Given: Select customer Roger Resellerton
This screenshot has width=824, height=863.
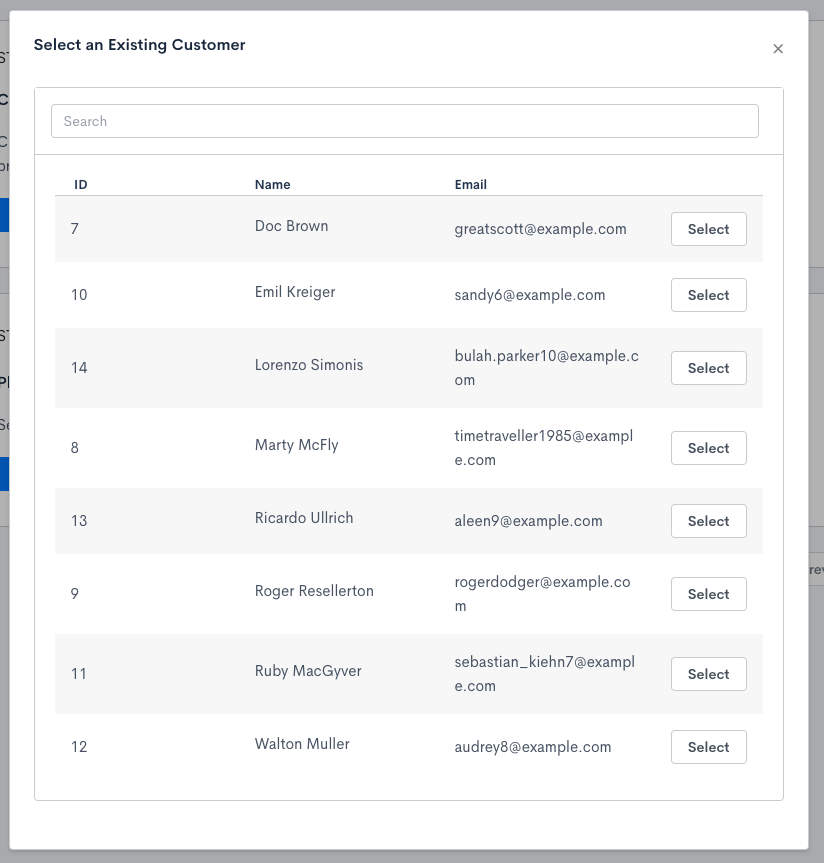Looking at the screenshot, I should tap(708, 594).
